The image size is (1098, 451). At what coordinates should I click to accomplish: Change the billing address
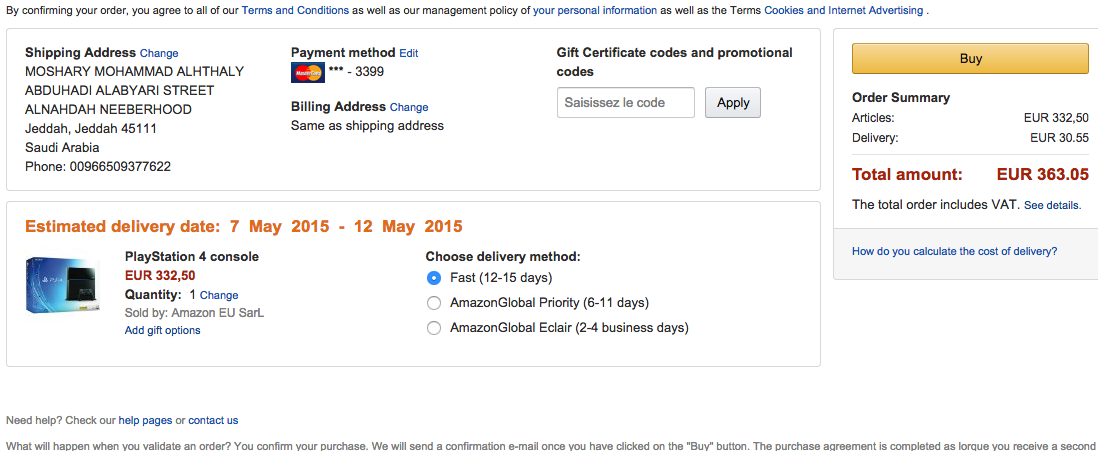(x=409, y=107)
